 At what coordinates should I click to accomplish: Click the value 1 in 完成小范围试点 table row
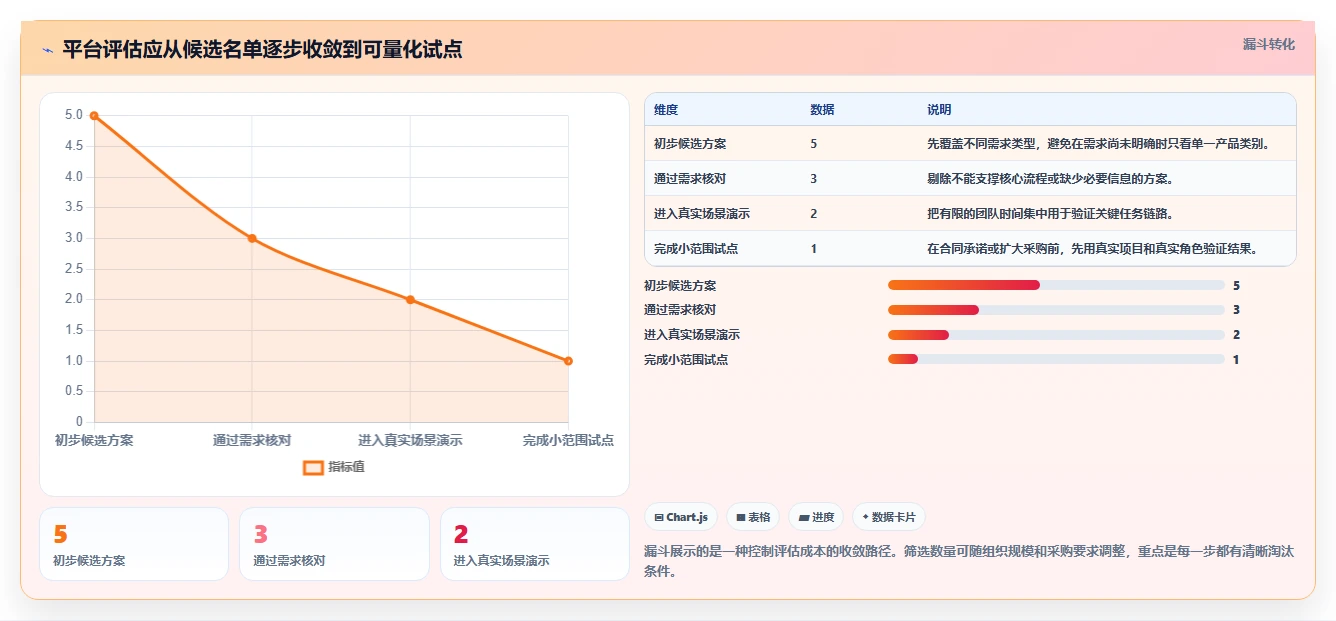pos(814,249)
